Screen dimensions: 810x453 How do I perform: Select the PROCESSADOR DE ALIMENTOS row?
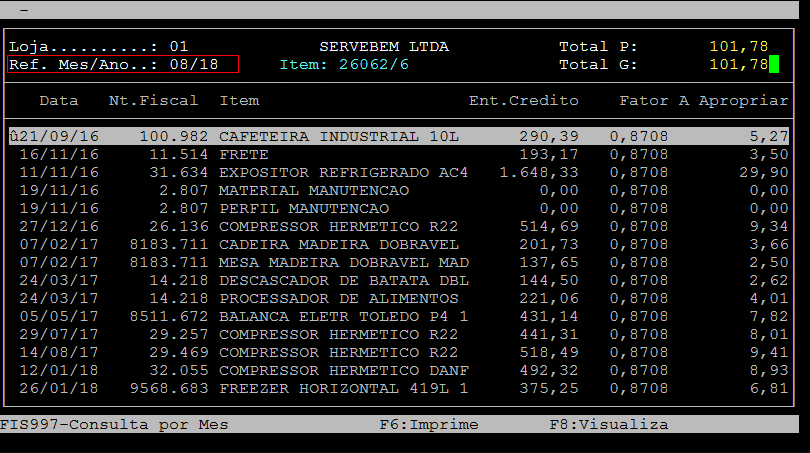coord(338,299)
